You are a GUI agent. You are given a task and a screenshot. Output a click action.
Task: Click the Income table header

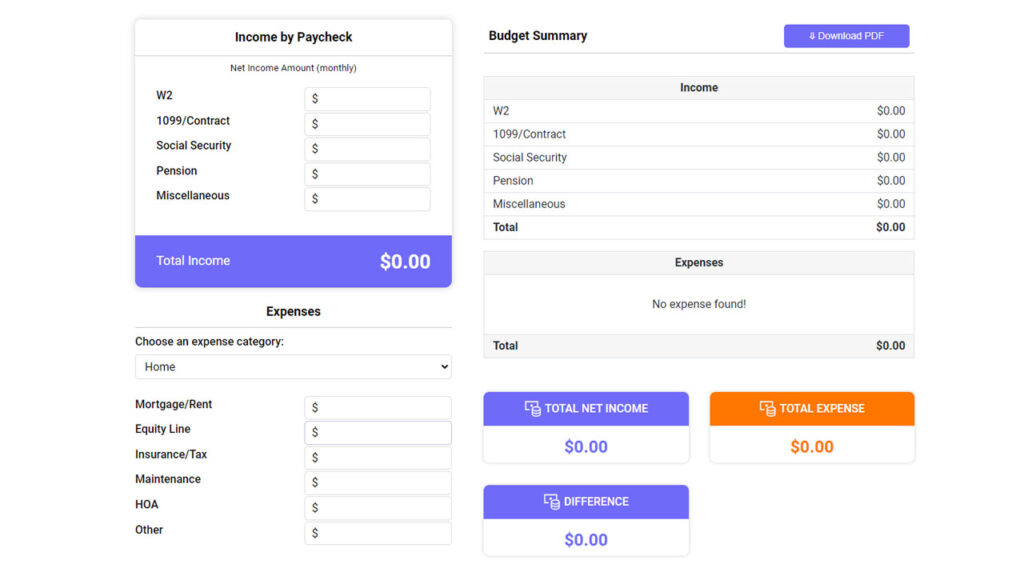tap(699, 88)
